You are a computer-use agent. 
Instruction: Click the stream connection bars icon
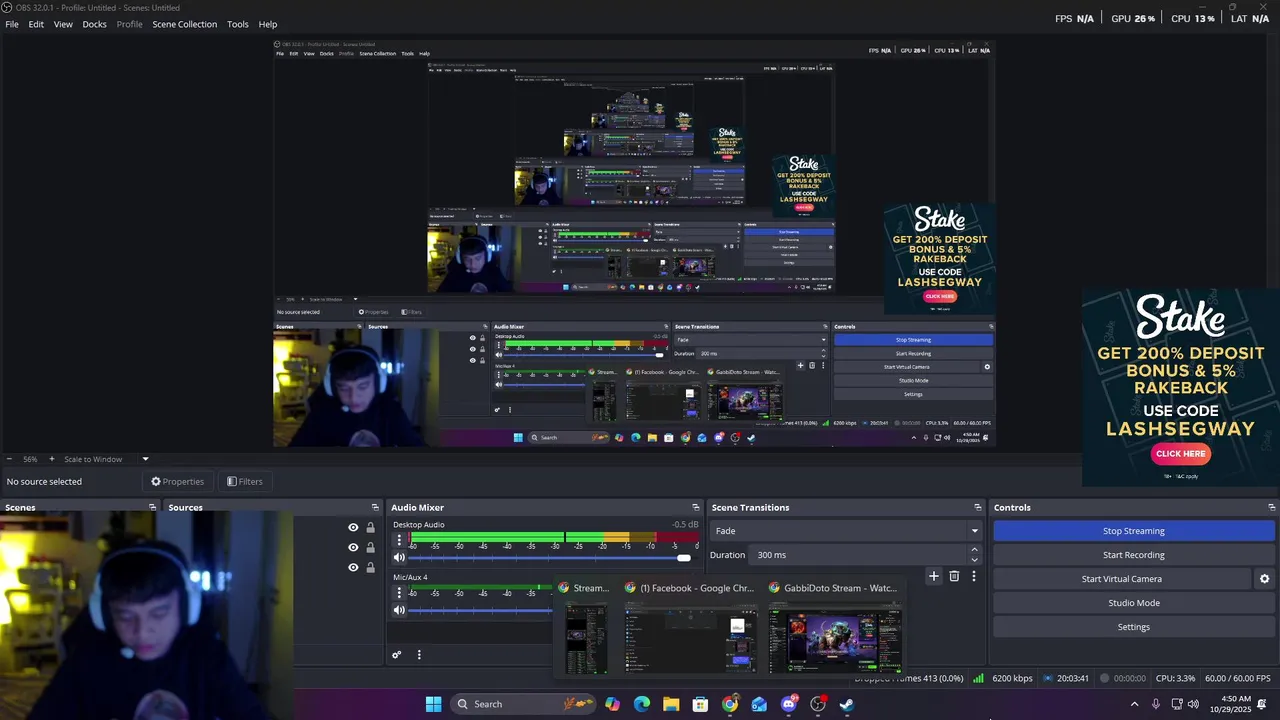click(978, 678)
